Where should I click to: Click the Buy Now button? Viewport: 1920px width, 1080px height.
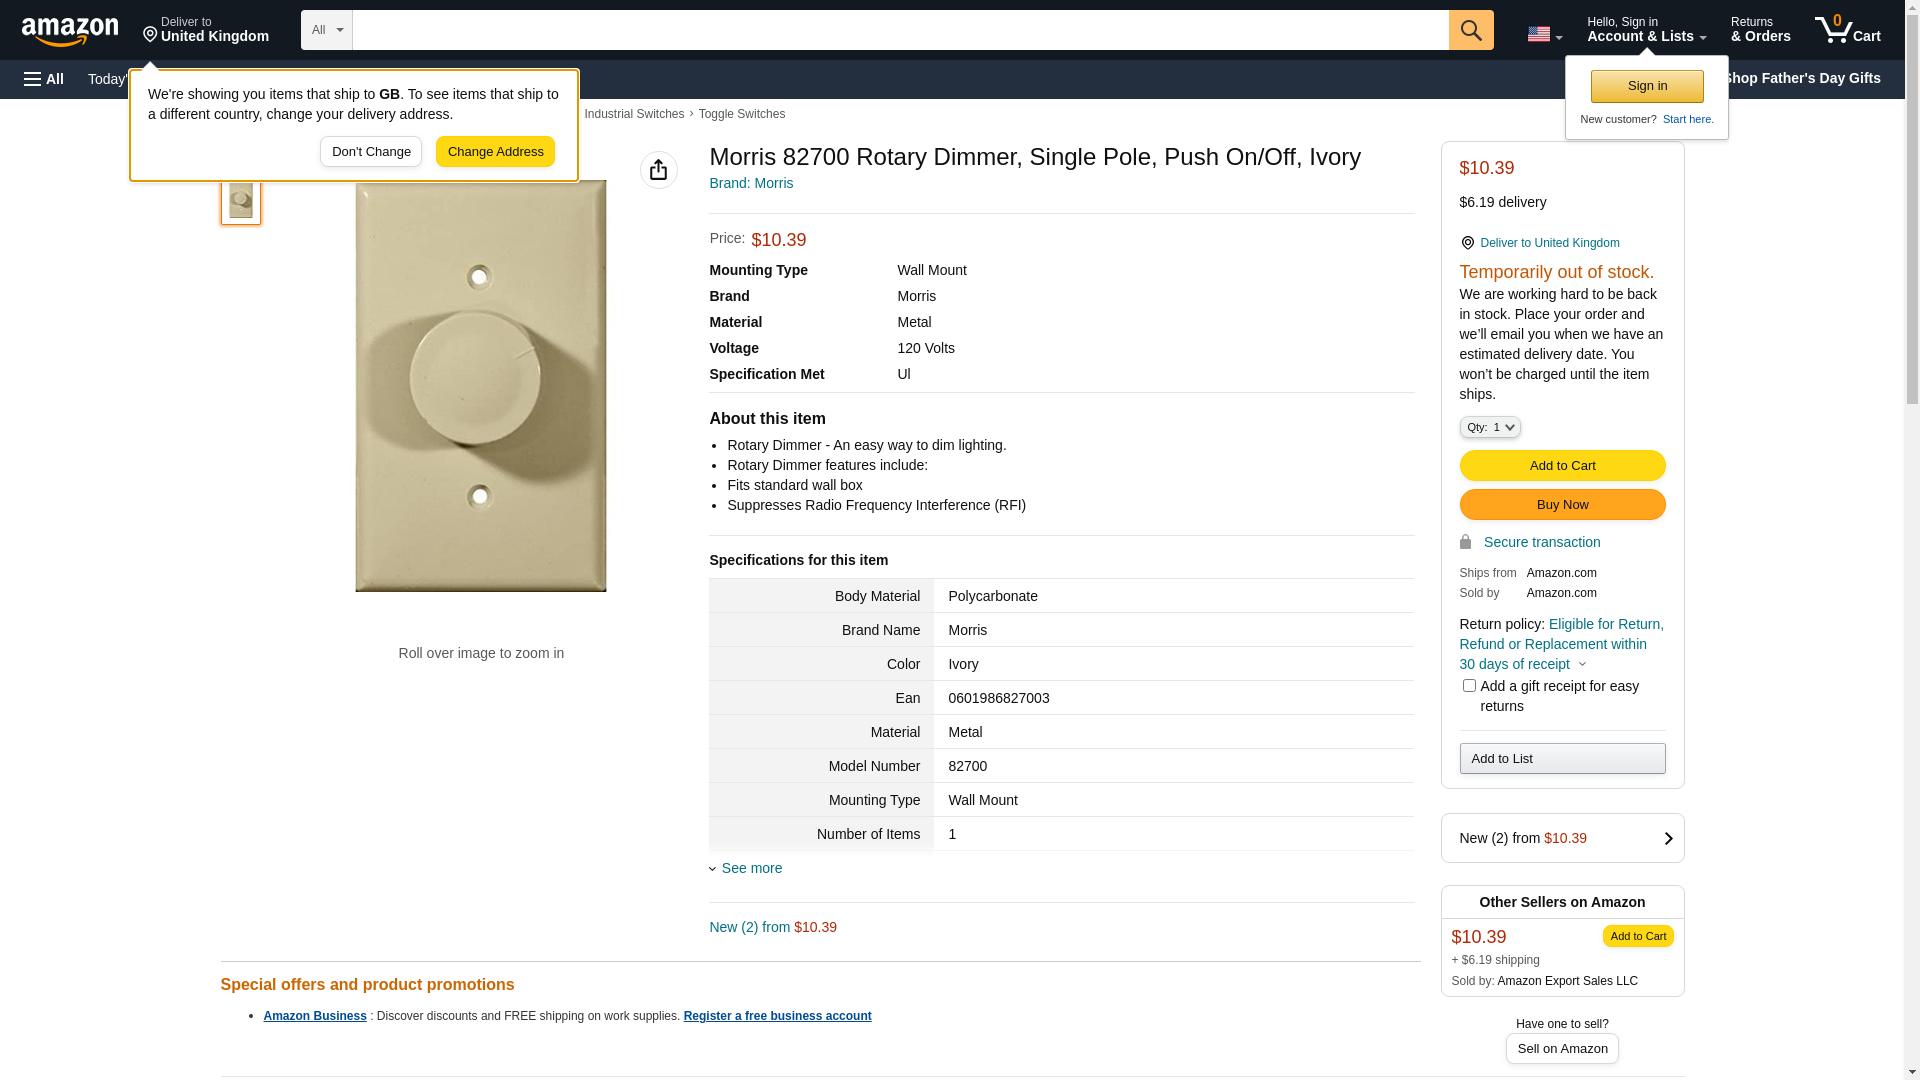(1562, 505)
